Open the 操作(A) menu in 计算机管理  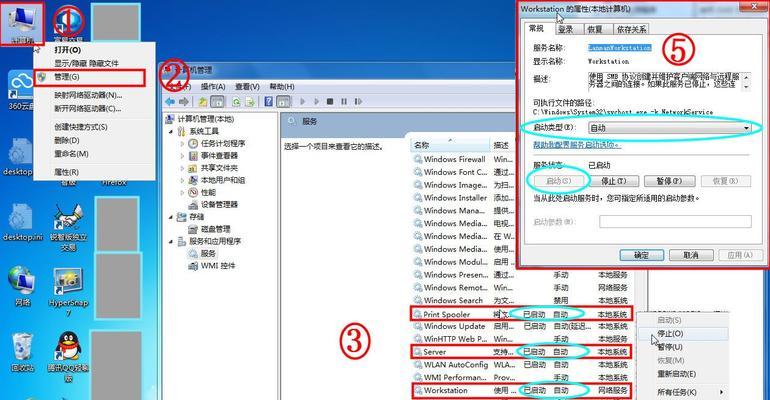213,87
